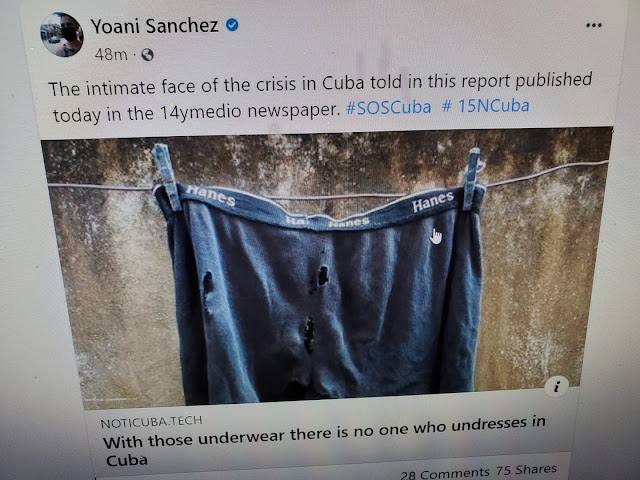The height and width of the screenshot is (480, 640).
Task: Click the globe public audience icon
Action: click(147, 55)
